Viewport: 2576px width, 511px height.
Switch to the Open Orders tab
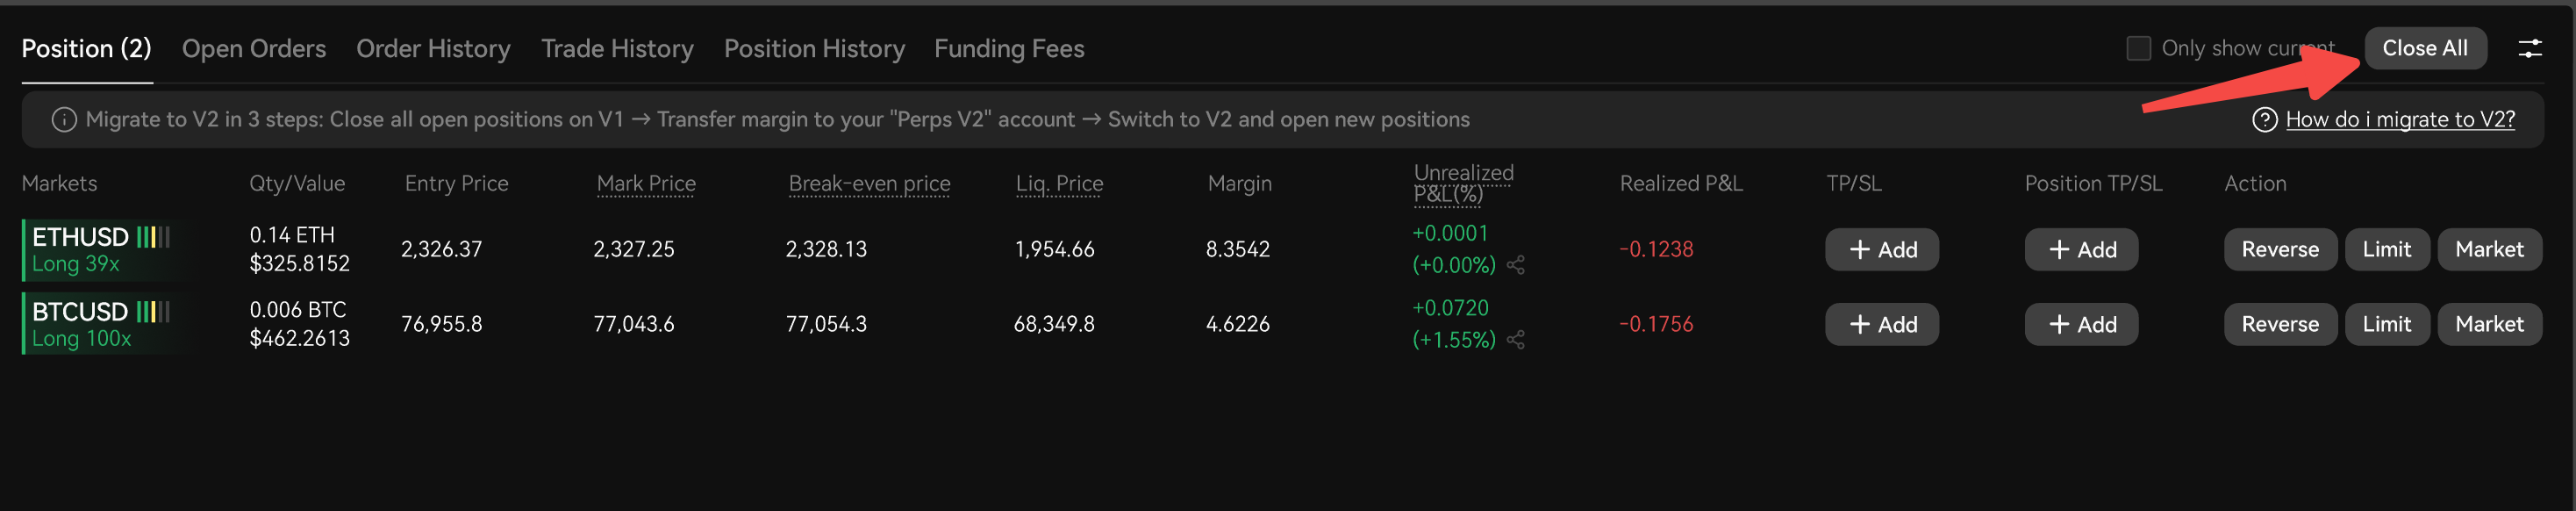(254, 48)
